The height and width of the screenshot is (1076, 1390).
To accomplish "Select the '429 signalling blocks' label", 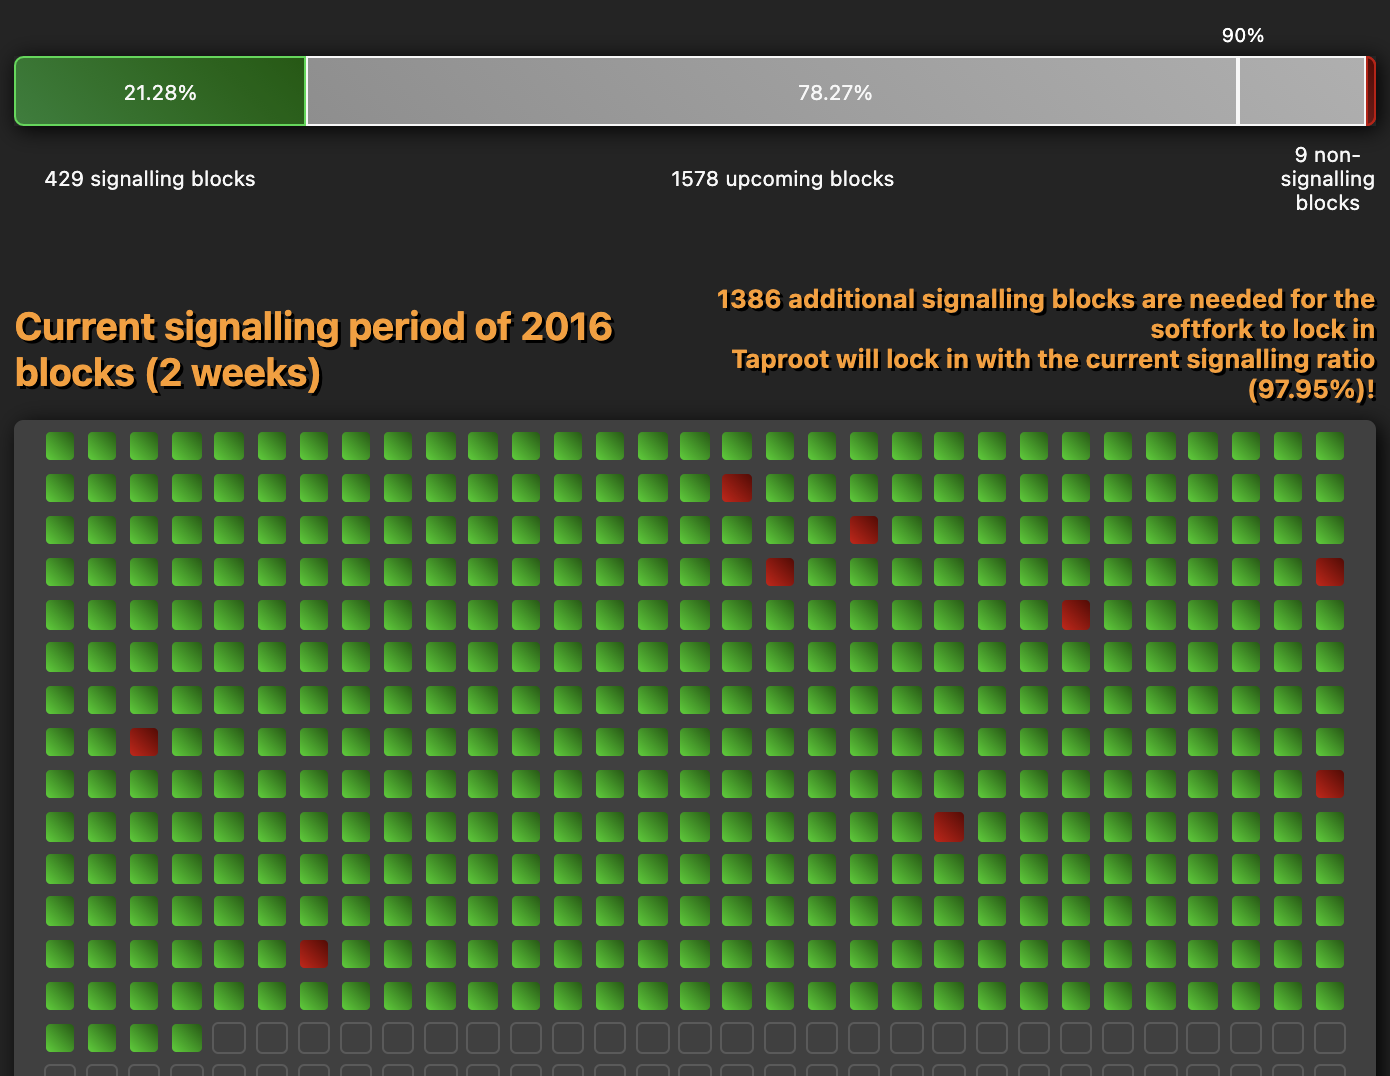I will pos(150,179).
